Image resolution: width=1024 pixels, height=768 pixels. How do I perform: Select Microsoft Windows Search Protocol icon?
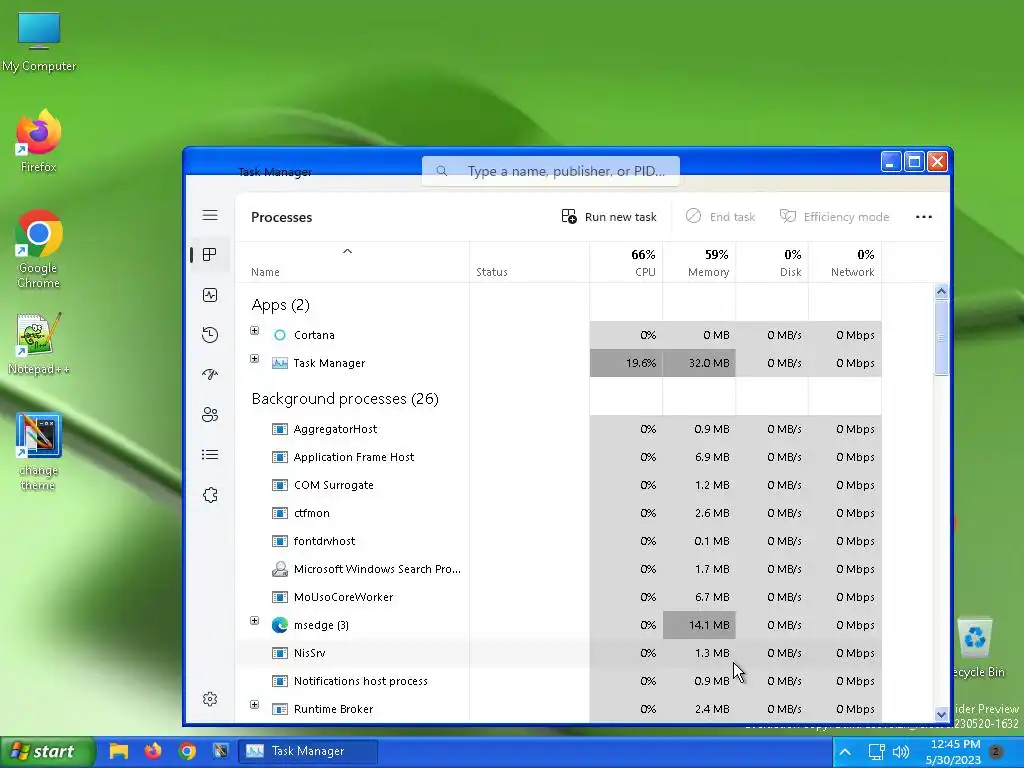(280, 569)
